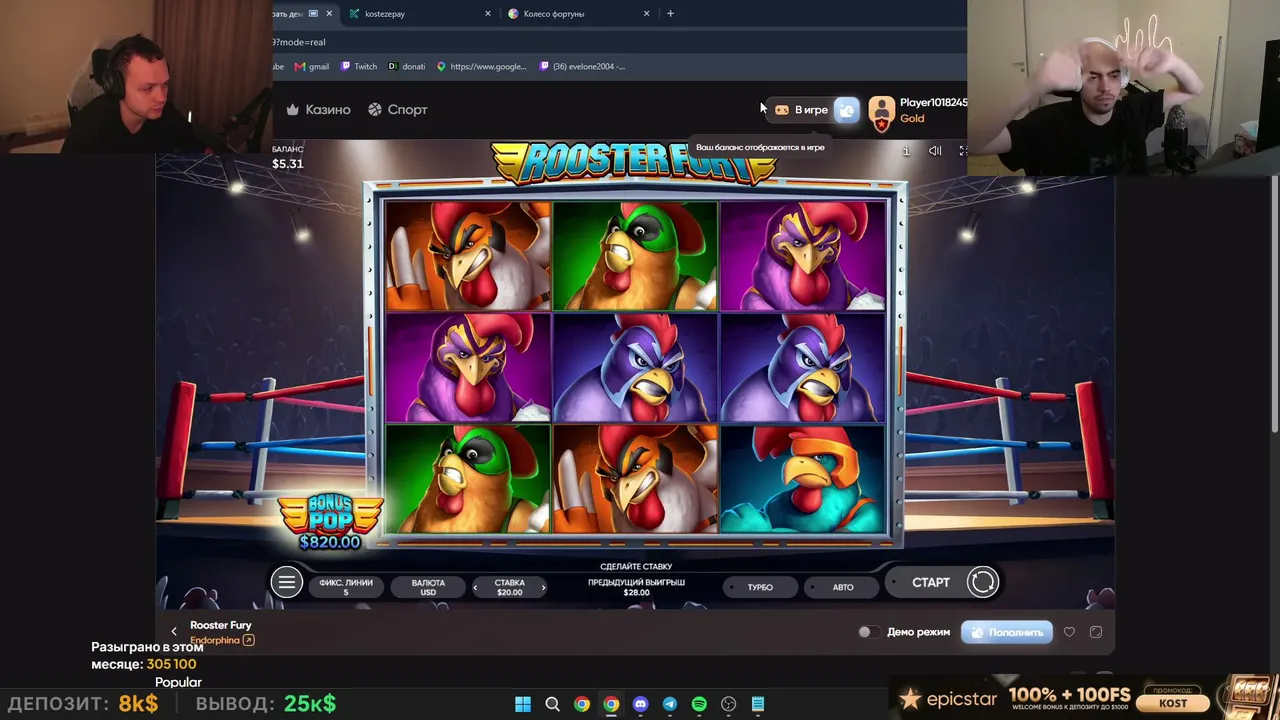
Task: Open the donati bookmark
Action: (x=407, y=67)
